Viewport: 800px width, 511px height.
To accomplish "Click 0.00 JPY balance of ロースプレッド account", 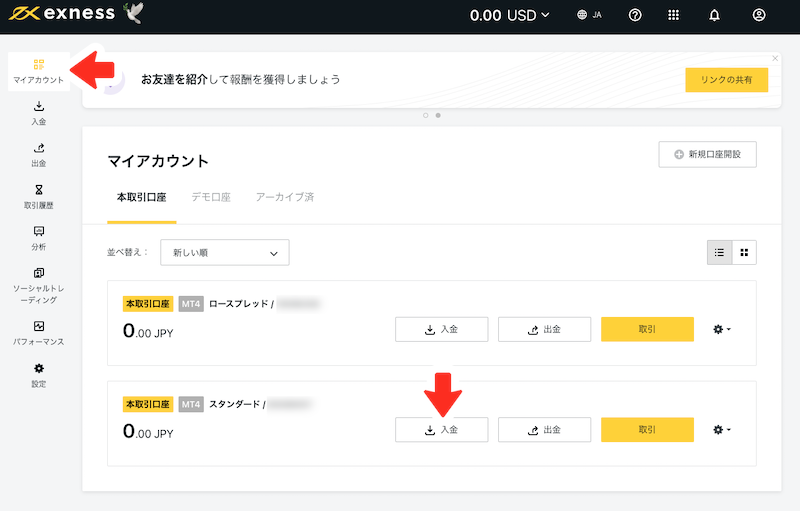I will coord(148,331).
